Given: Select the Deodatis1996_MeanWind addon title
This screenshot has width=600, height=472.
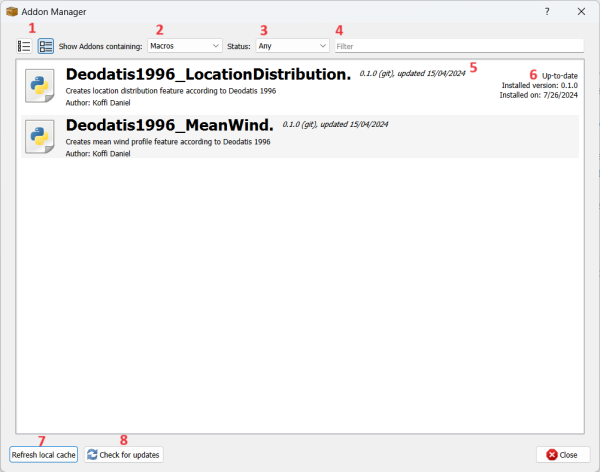Looking at the screenshot, I should pyautogui.click(x=169, y=125).
